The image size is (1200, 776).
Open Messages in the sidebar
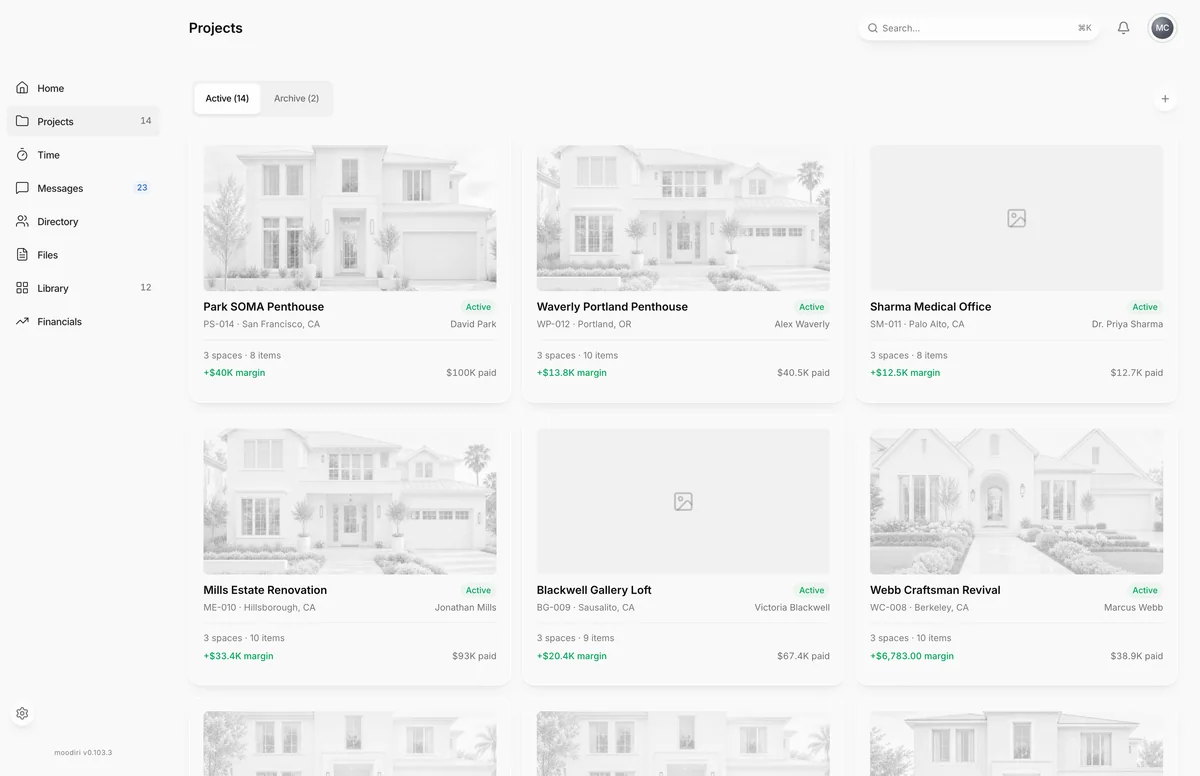(x=83, y=188)
